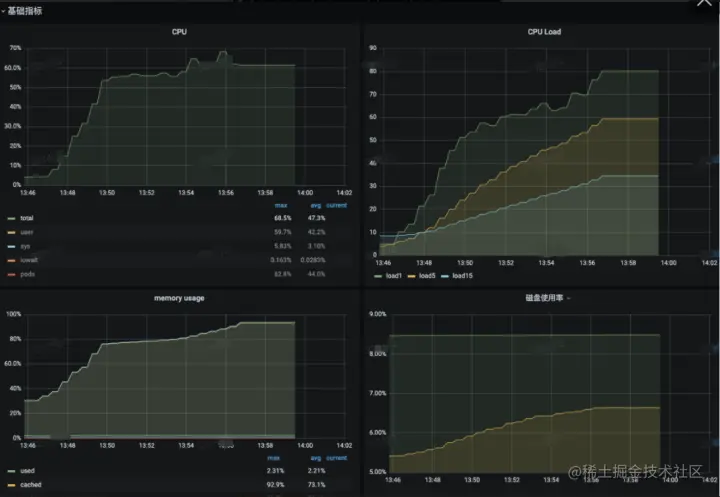720x497 pixels.
Task: Open the CPU Load panel title menu
Action: [544, 32]
